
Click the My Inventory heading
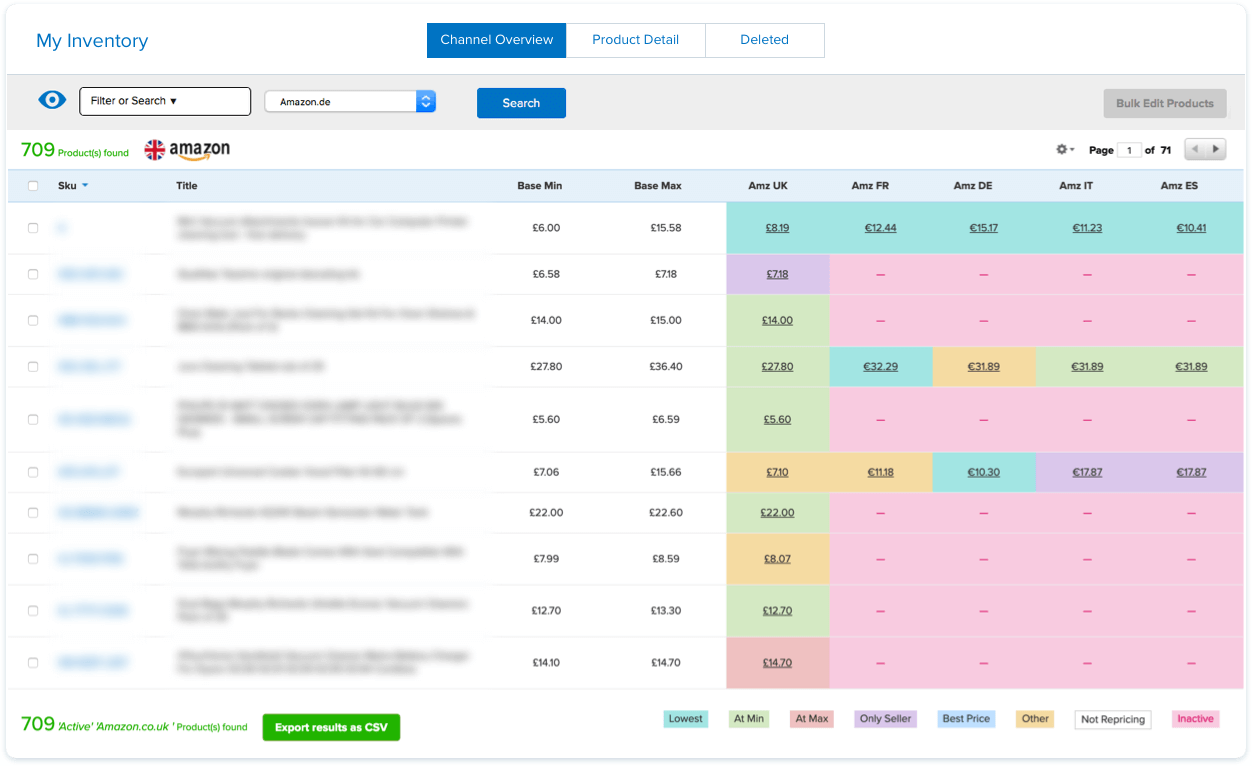click(92, 41)
